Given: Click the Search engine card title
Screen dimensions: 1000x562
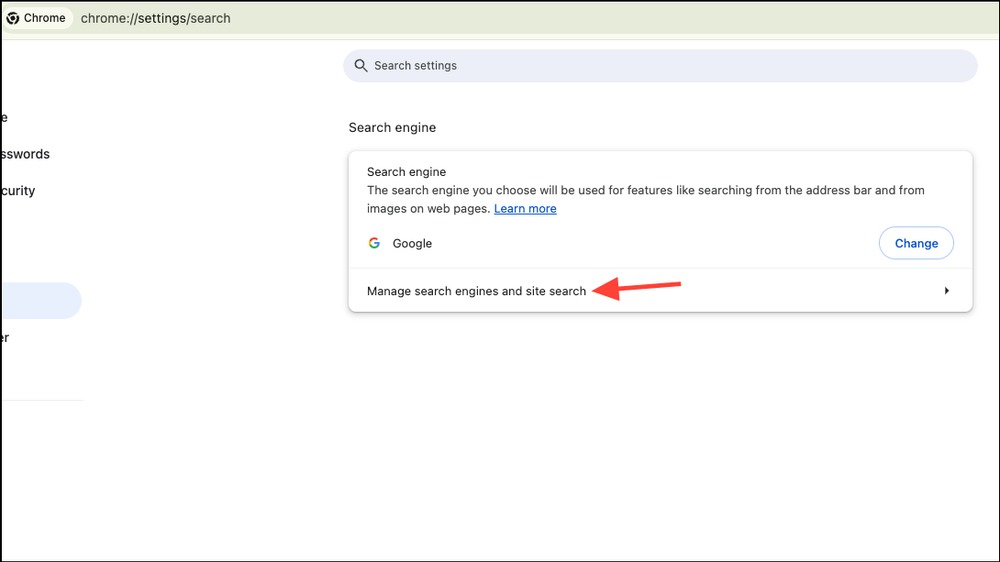Looking at the screenshot, I should [x=406, y=172].
